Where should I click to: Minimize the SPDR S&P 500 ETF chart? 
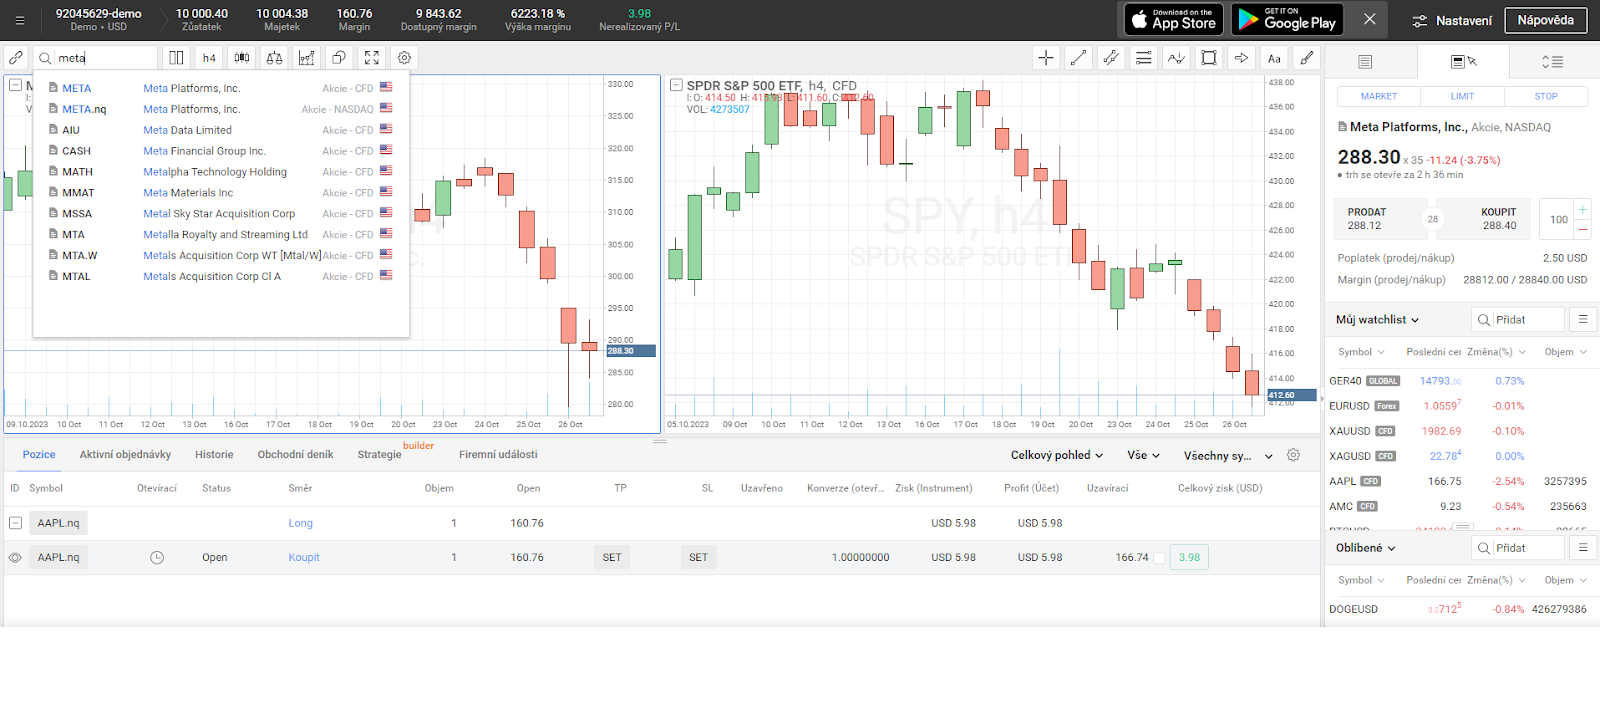(676, 86)
